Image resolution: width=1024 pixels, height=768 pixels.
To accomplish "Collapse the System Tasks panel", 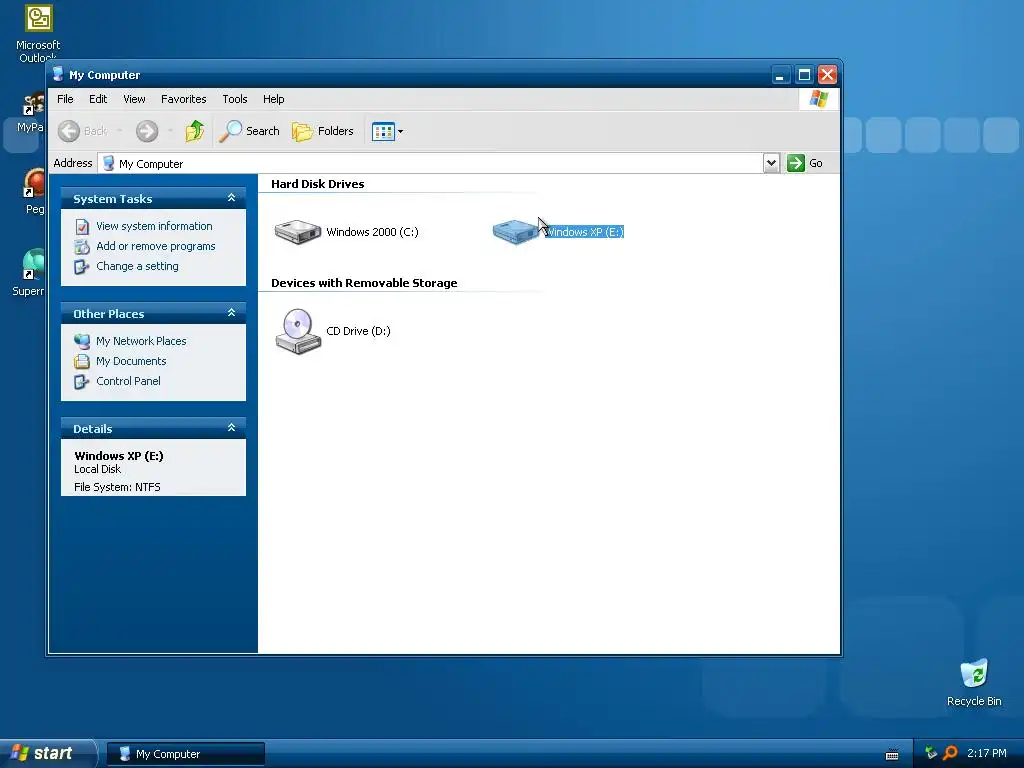I will (x=231, y=198).
